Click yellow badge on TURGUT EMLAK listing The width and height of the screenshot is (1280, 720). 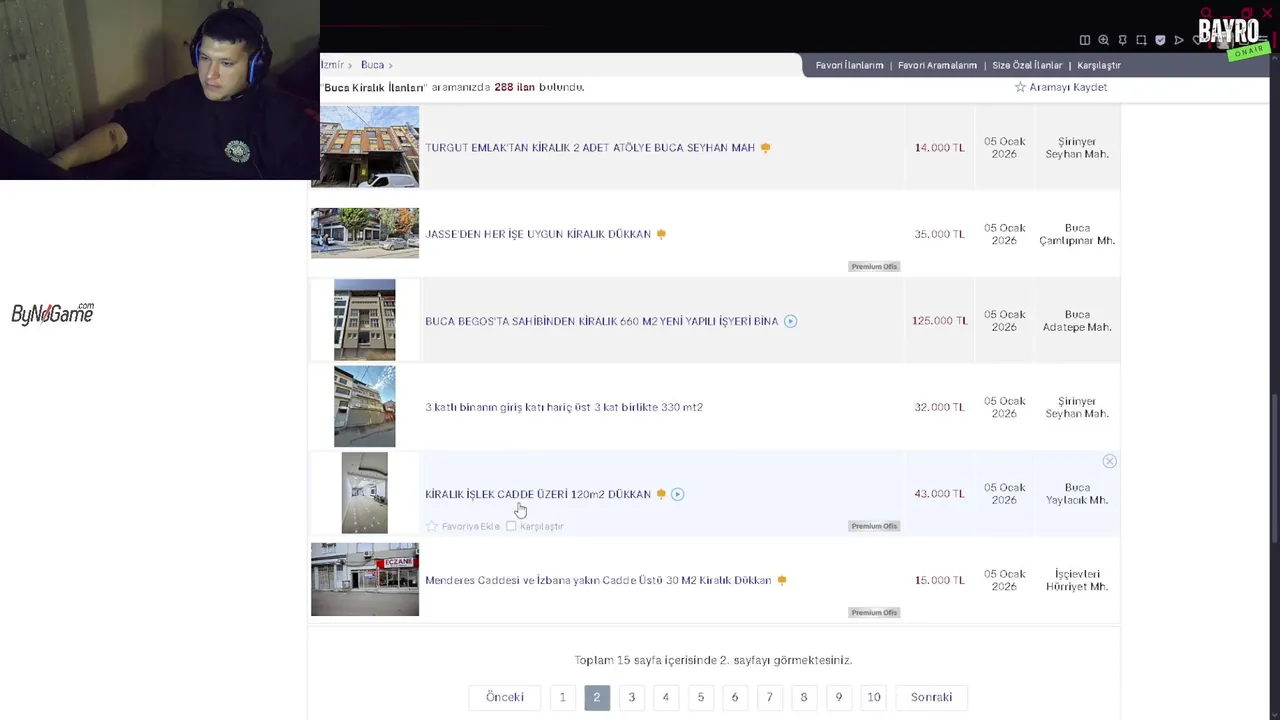(766, 148)
